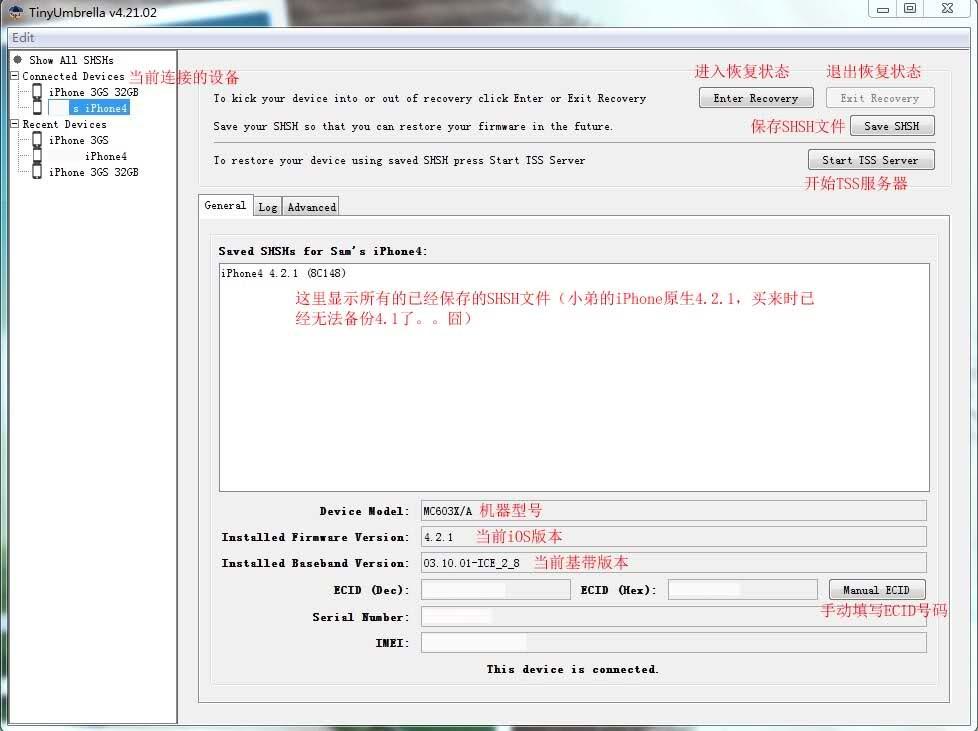Screen dimensions: 978x731
Task: Click phone icon of recent iPhone4
Action: click(37, 156)
